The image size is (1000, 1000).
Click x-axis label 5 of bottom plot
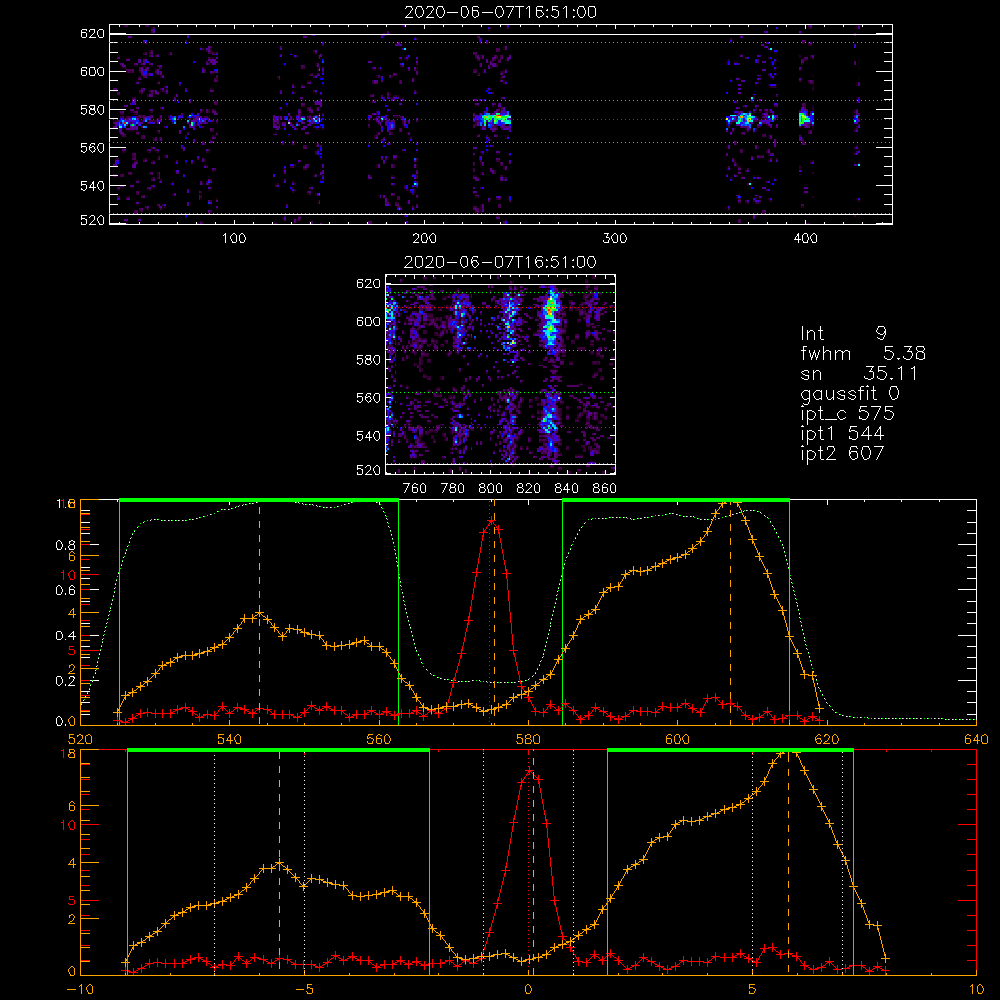pyautogui.click(x=753, y=990)
